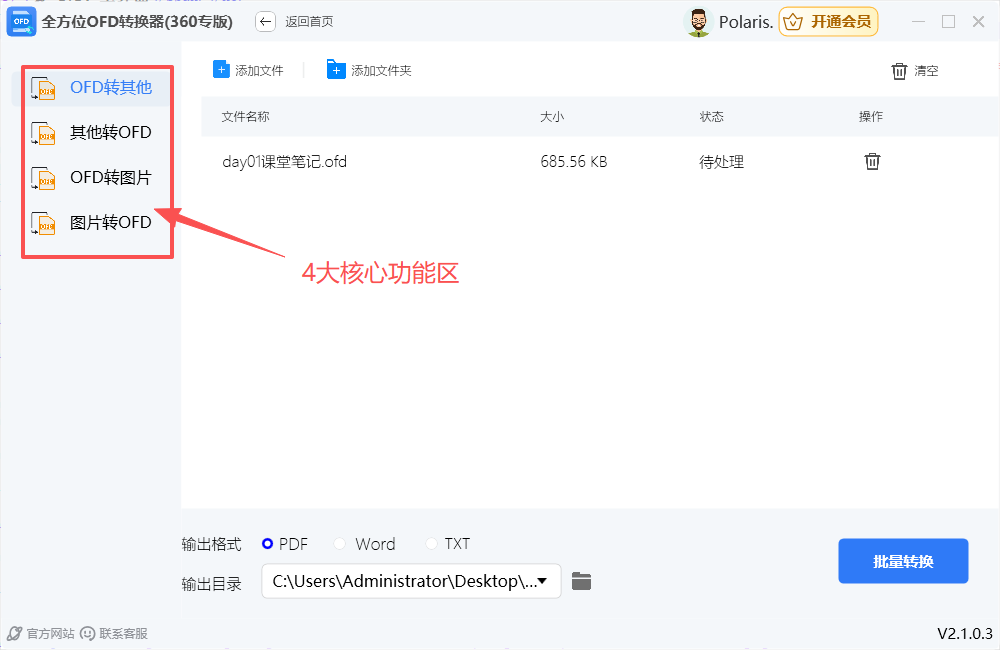Expand the output directory dropdown
The height and width of the screenshot is (650, 1000).
pos(544,583)
